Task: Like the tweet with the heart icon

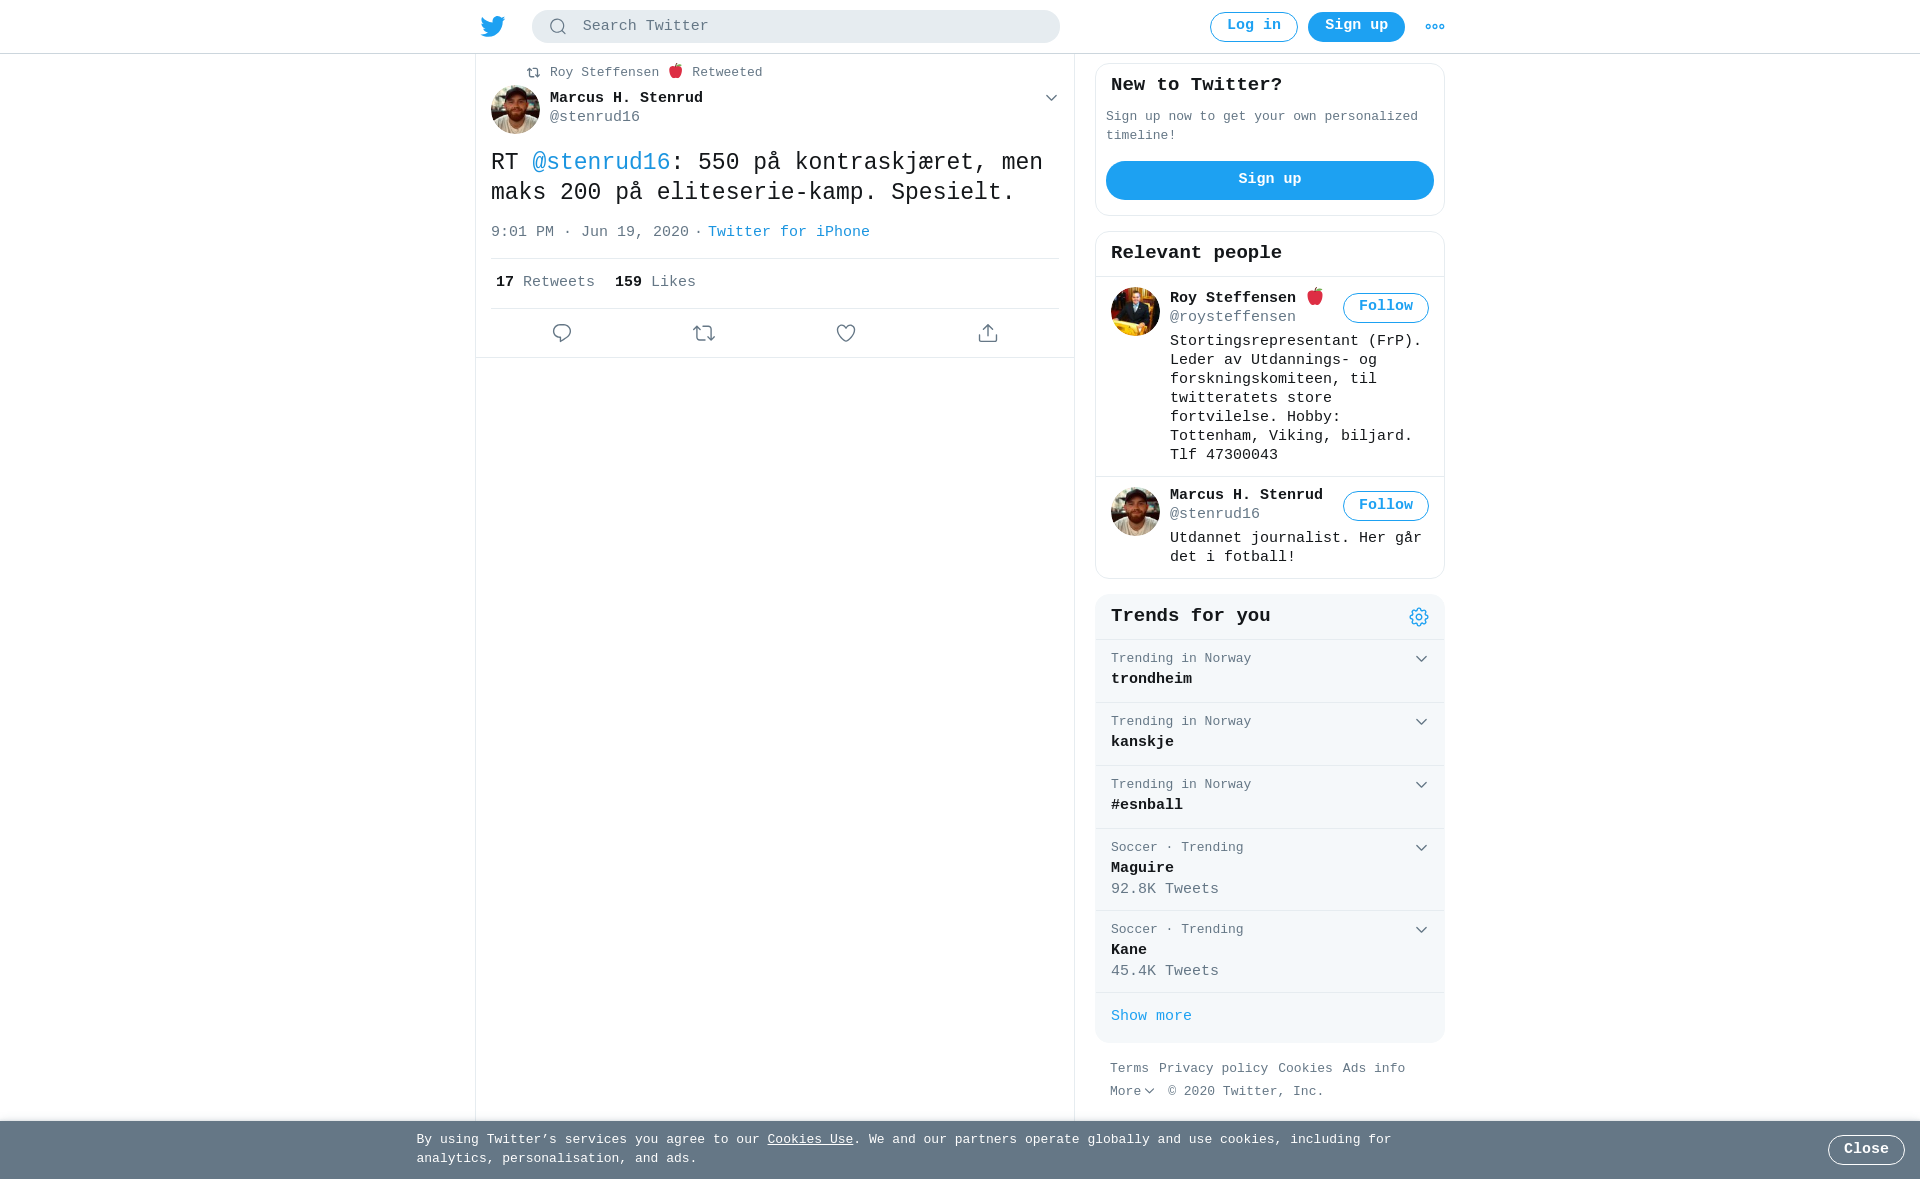Action: [846, 333]
